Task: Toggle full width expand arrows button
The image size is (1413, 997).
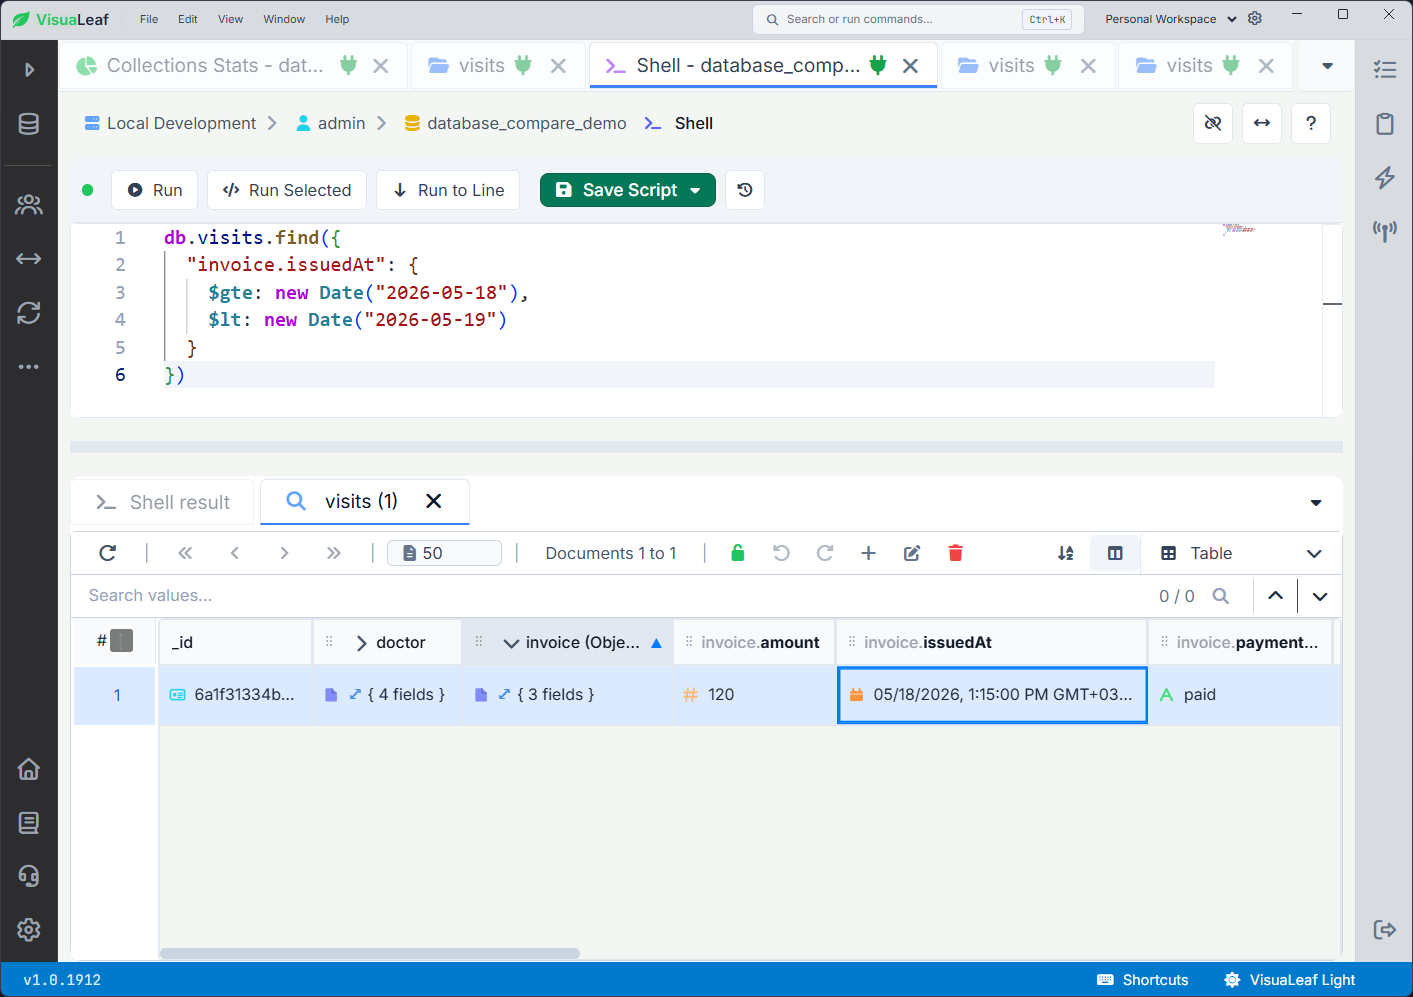Action: 1262,123
